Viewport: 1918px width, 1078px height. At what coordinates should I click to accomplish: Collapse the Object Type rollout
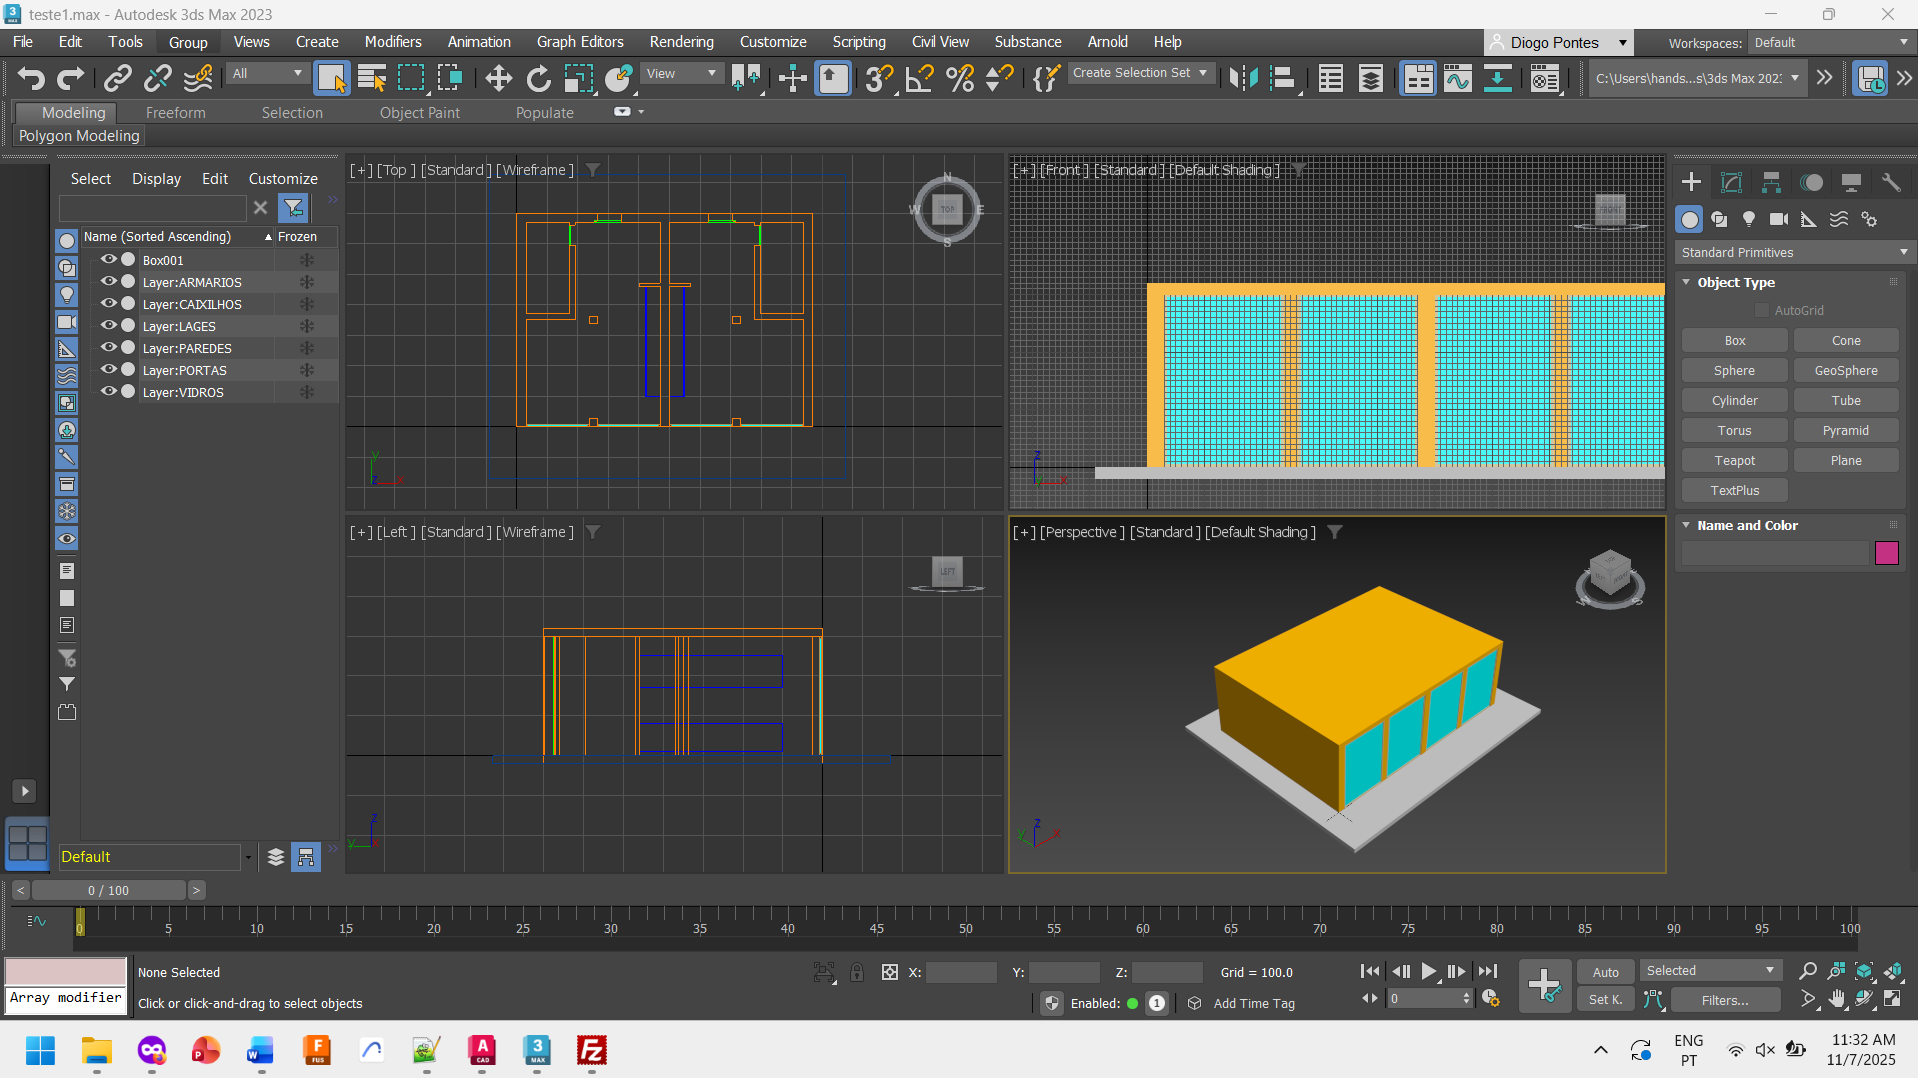pos(1686,283)
